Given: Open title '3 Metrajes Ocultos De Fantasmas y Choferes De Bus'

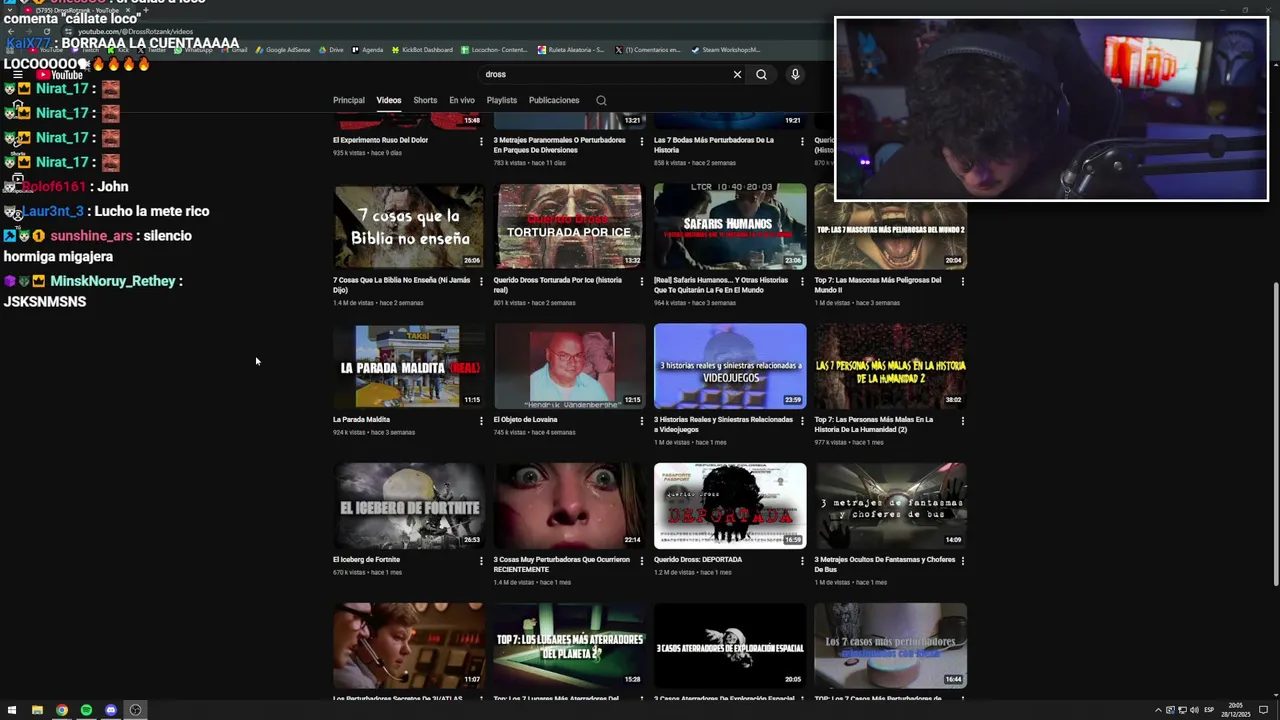Looking at the screenshot, I should tap(884, 565).
